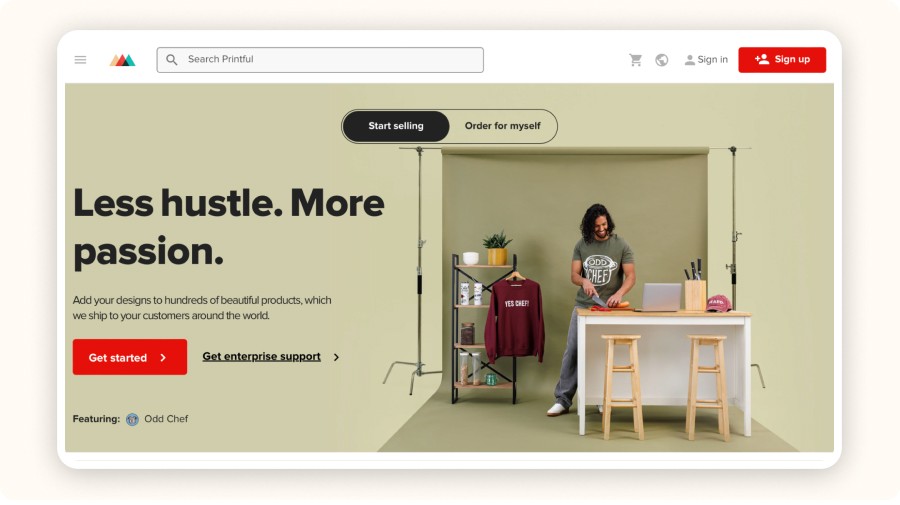The image size is (900, 505).
Task: Focus the Search Printful field
Action: tap(320, 60)
